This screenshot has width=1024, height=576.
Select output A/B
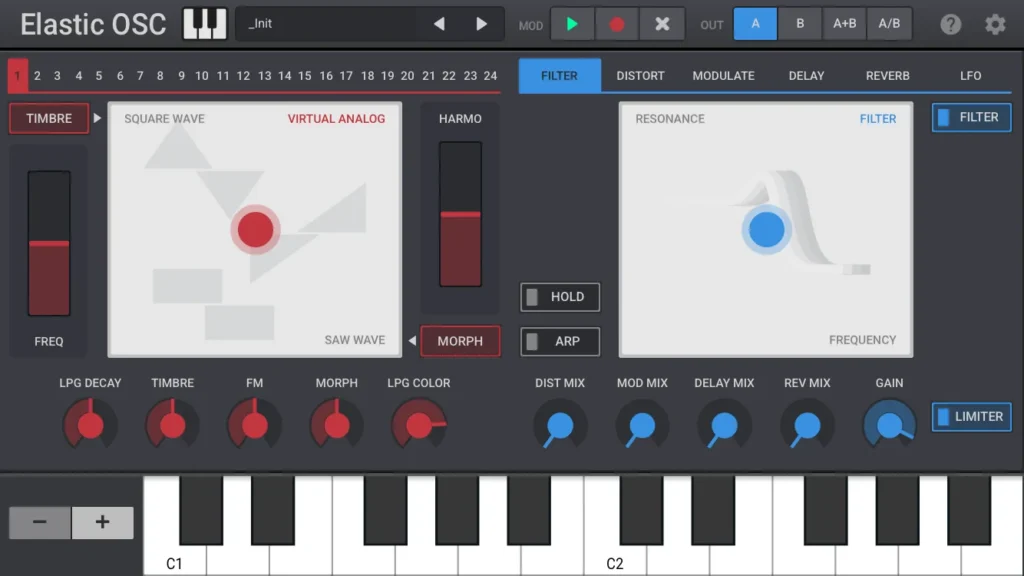click(889, 24)
